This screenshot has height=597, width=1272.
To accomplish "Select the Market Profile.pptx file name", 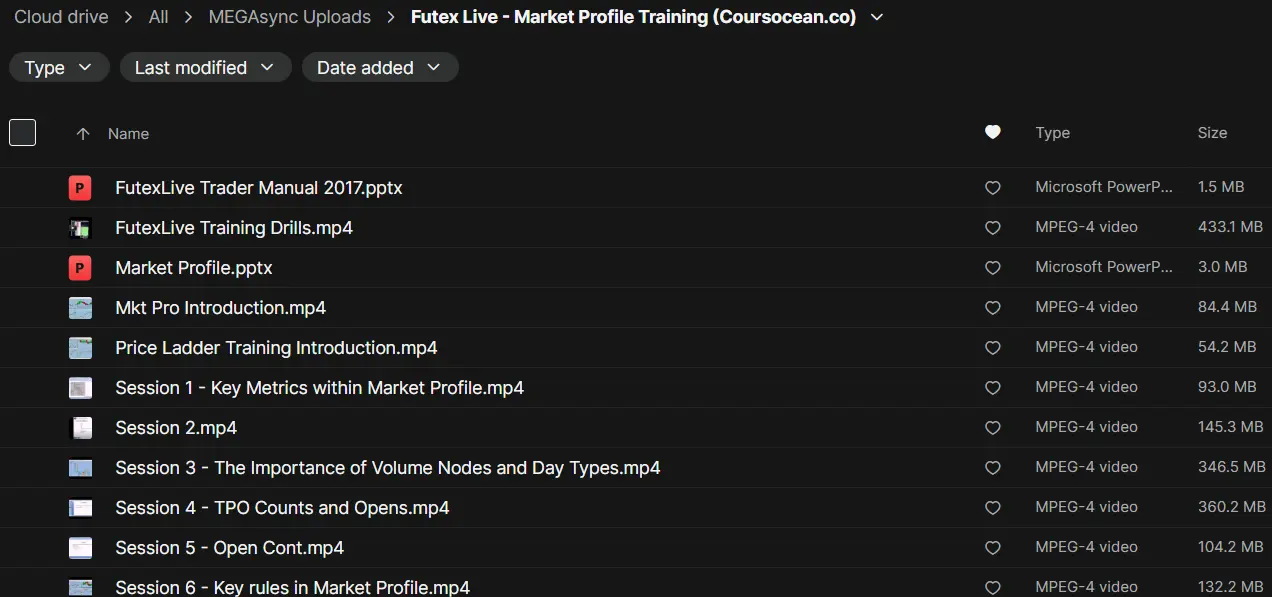I will 194,268.
